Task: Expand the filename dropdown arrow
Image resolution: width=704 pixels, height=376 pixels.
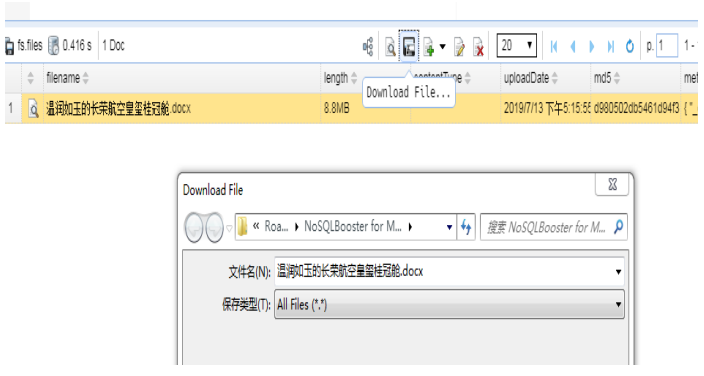Action: click(618, 272)
